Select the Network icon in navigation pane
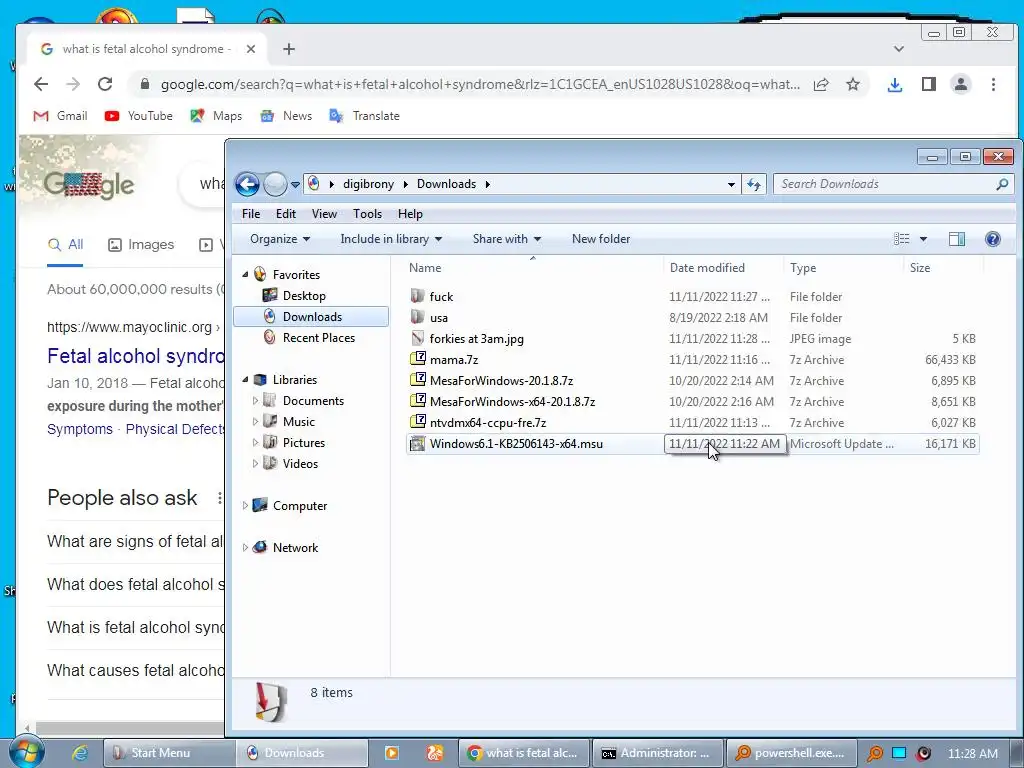1024x768 pixels. (x=260, y=547)
